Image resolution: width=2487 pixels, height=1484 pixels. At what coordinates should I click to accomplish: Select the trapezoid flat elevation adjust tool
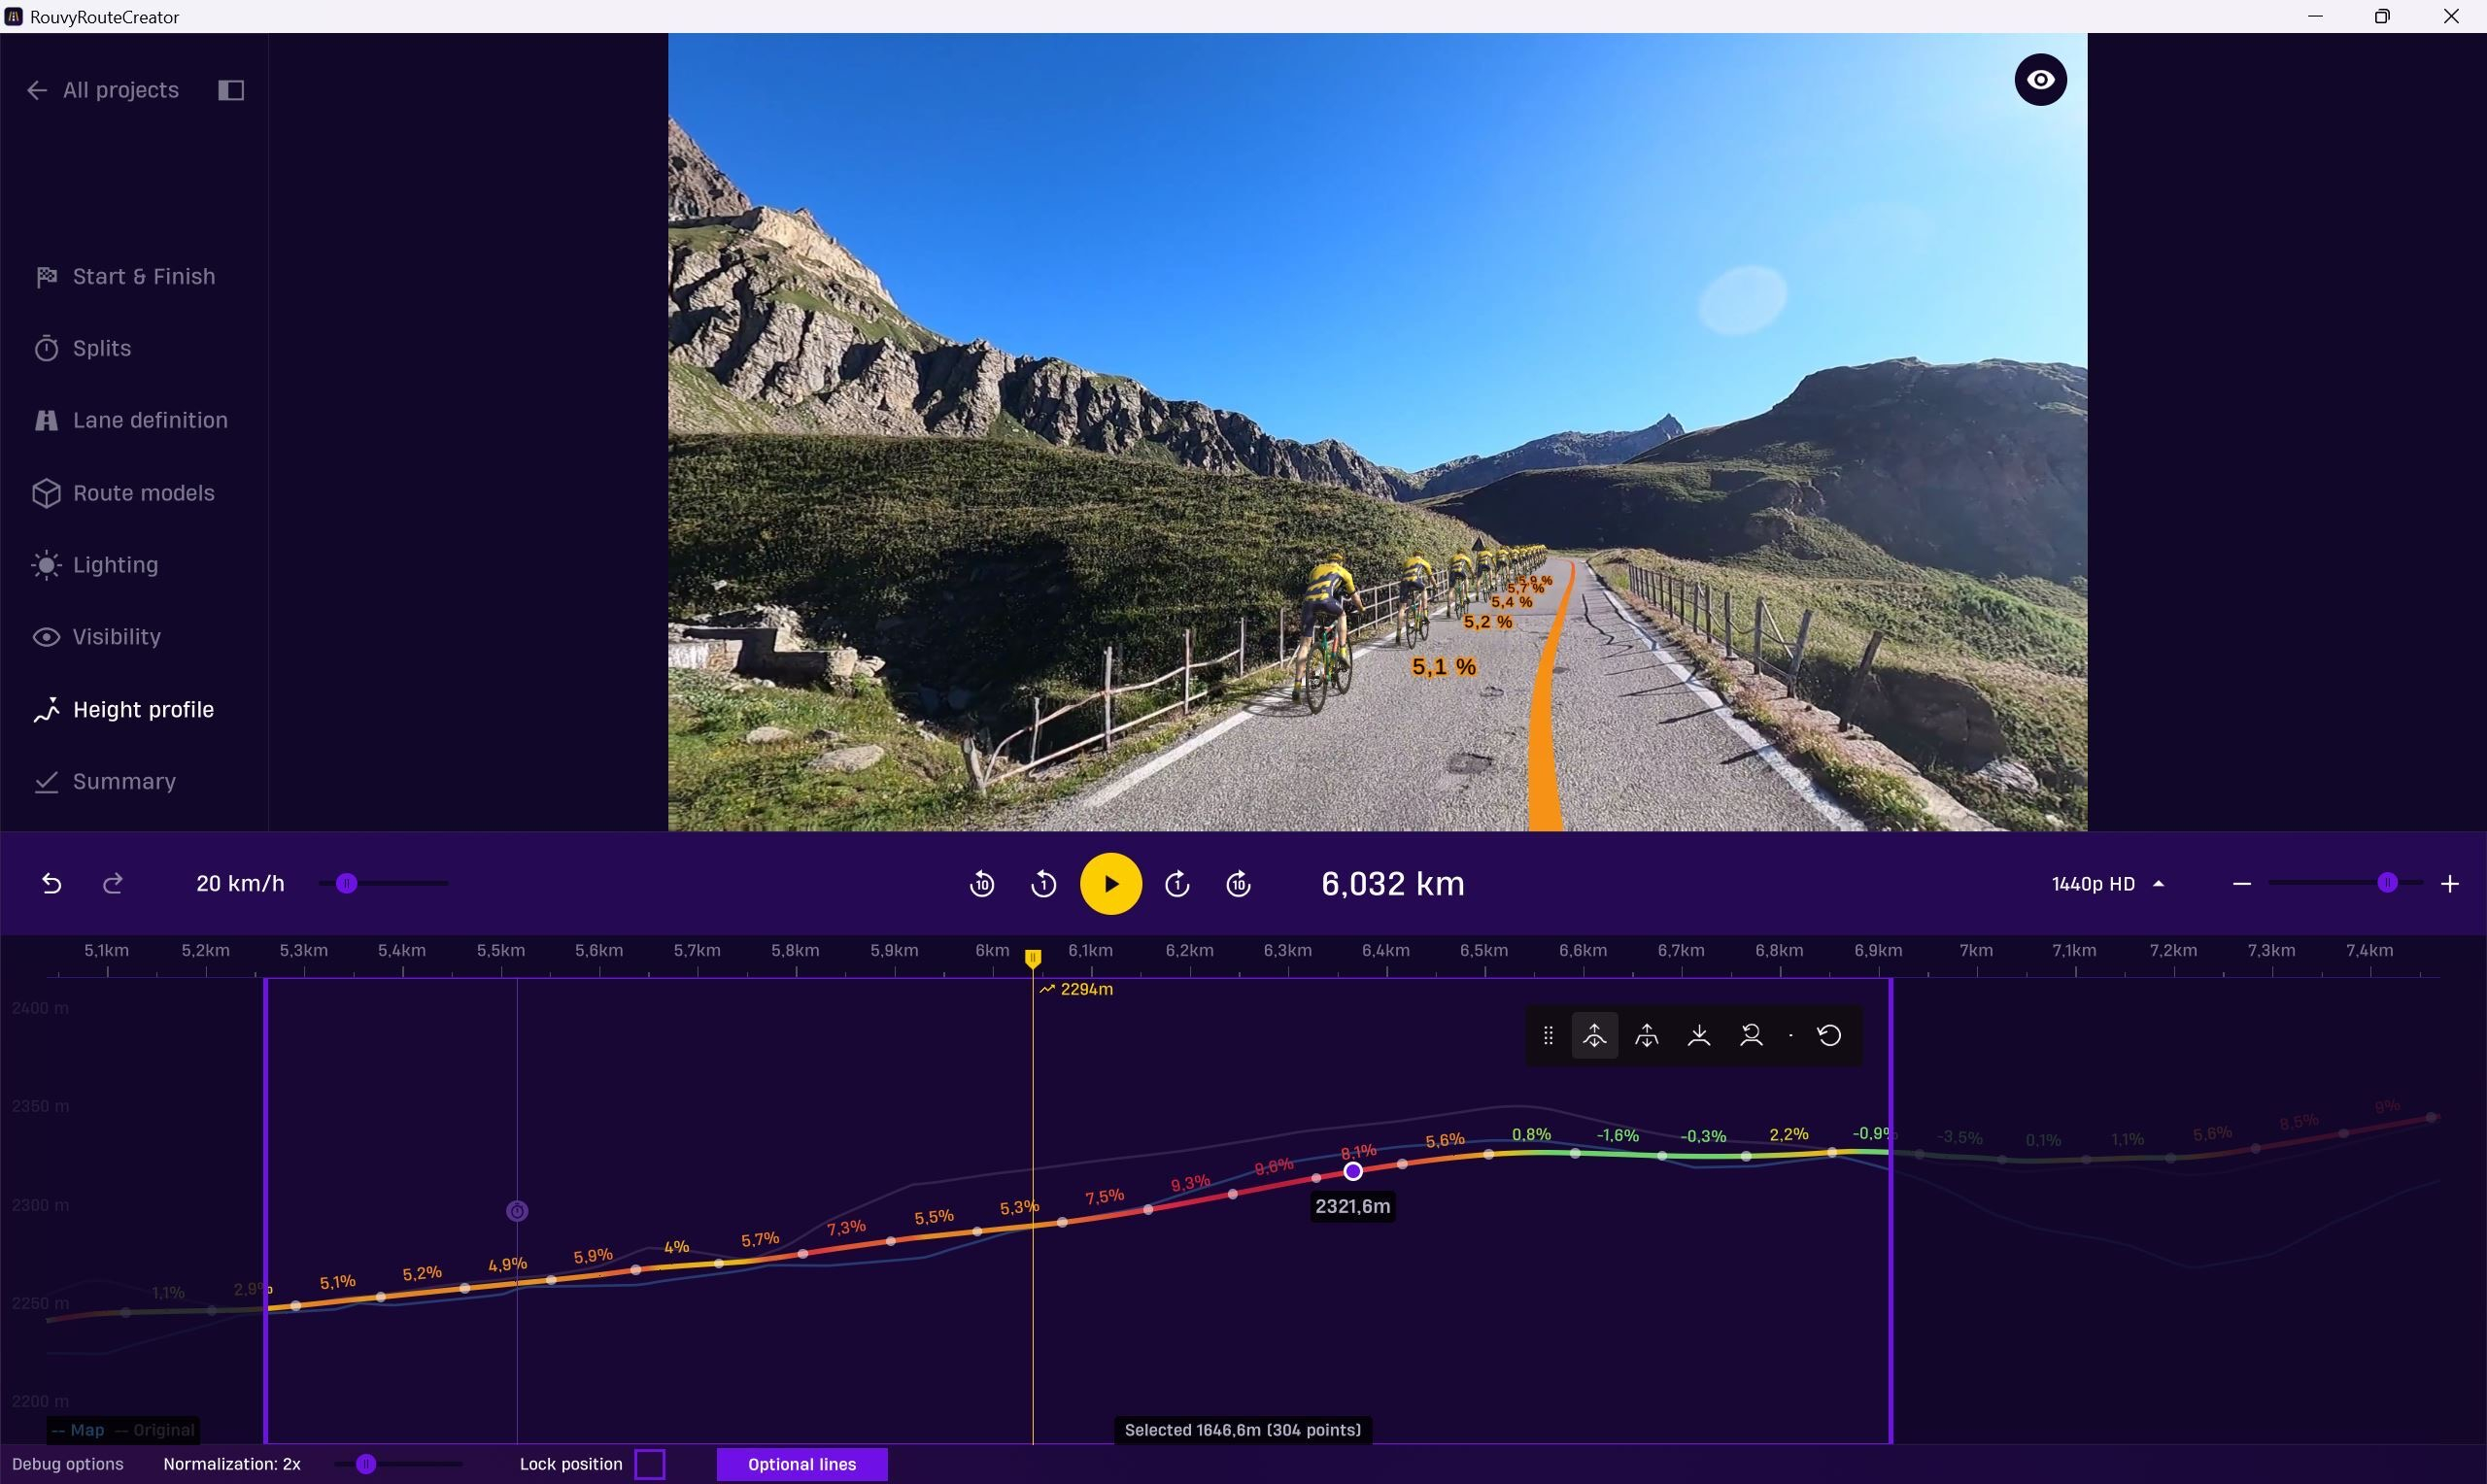1646,1035
